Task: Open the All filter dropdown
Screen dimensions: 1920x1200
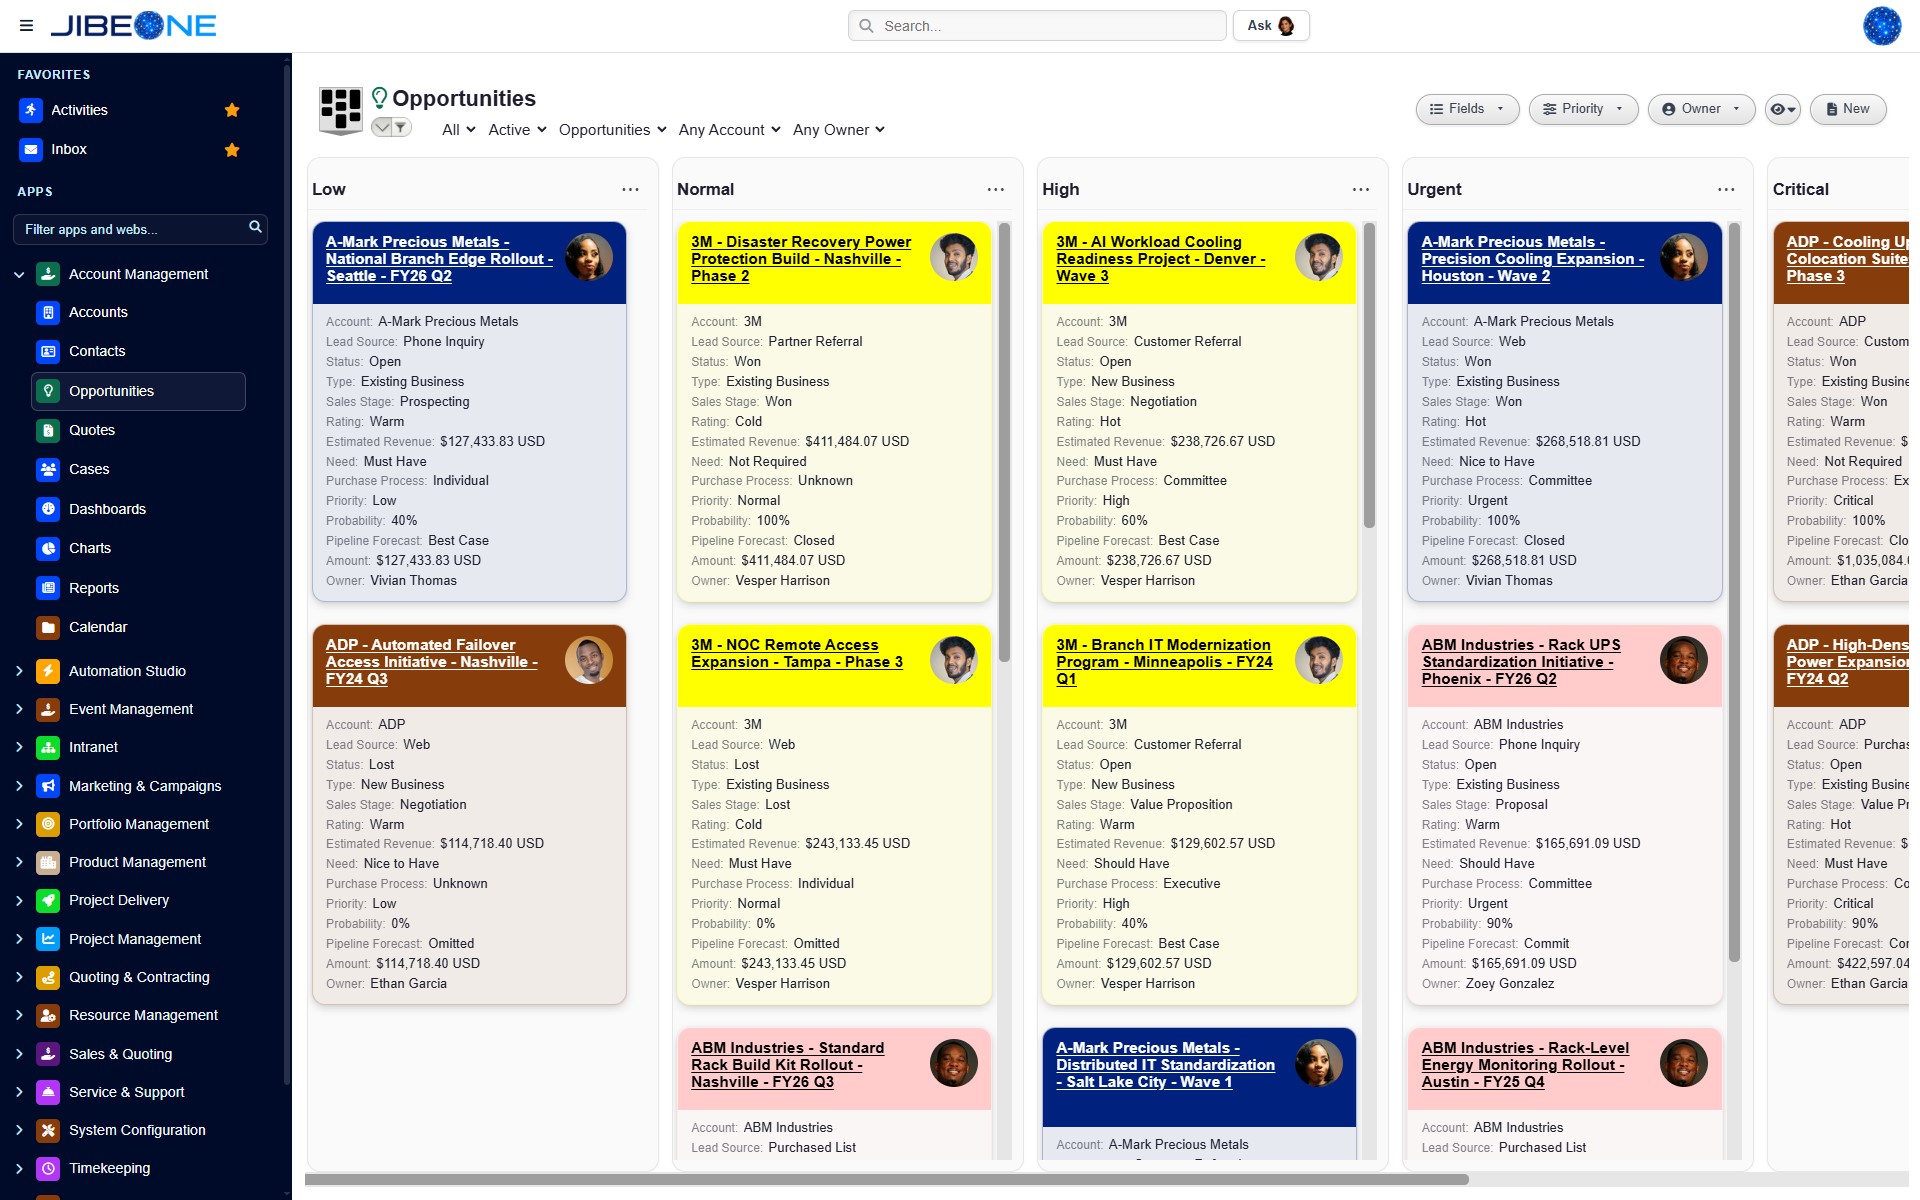Action: (458, 130)
